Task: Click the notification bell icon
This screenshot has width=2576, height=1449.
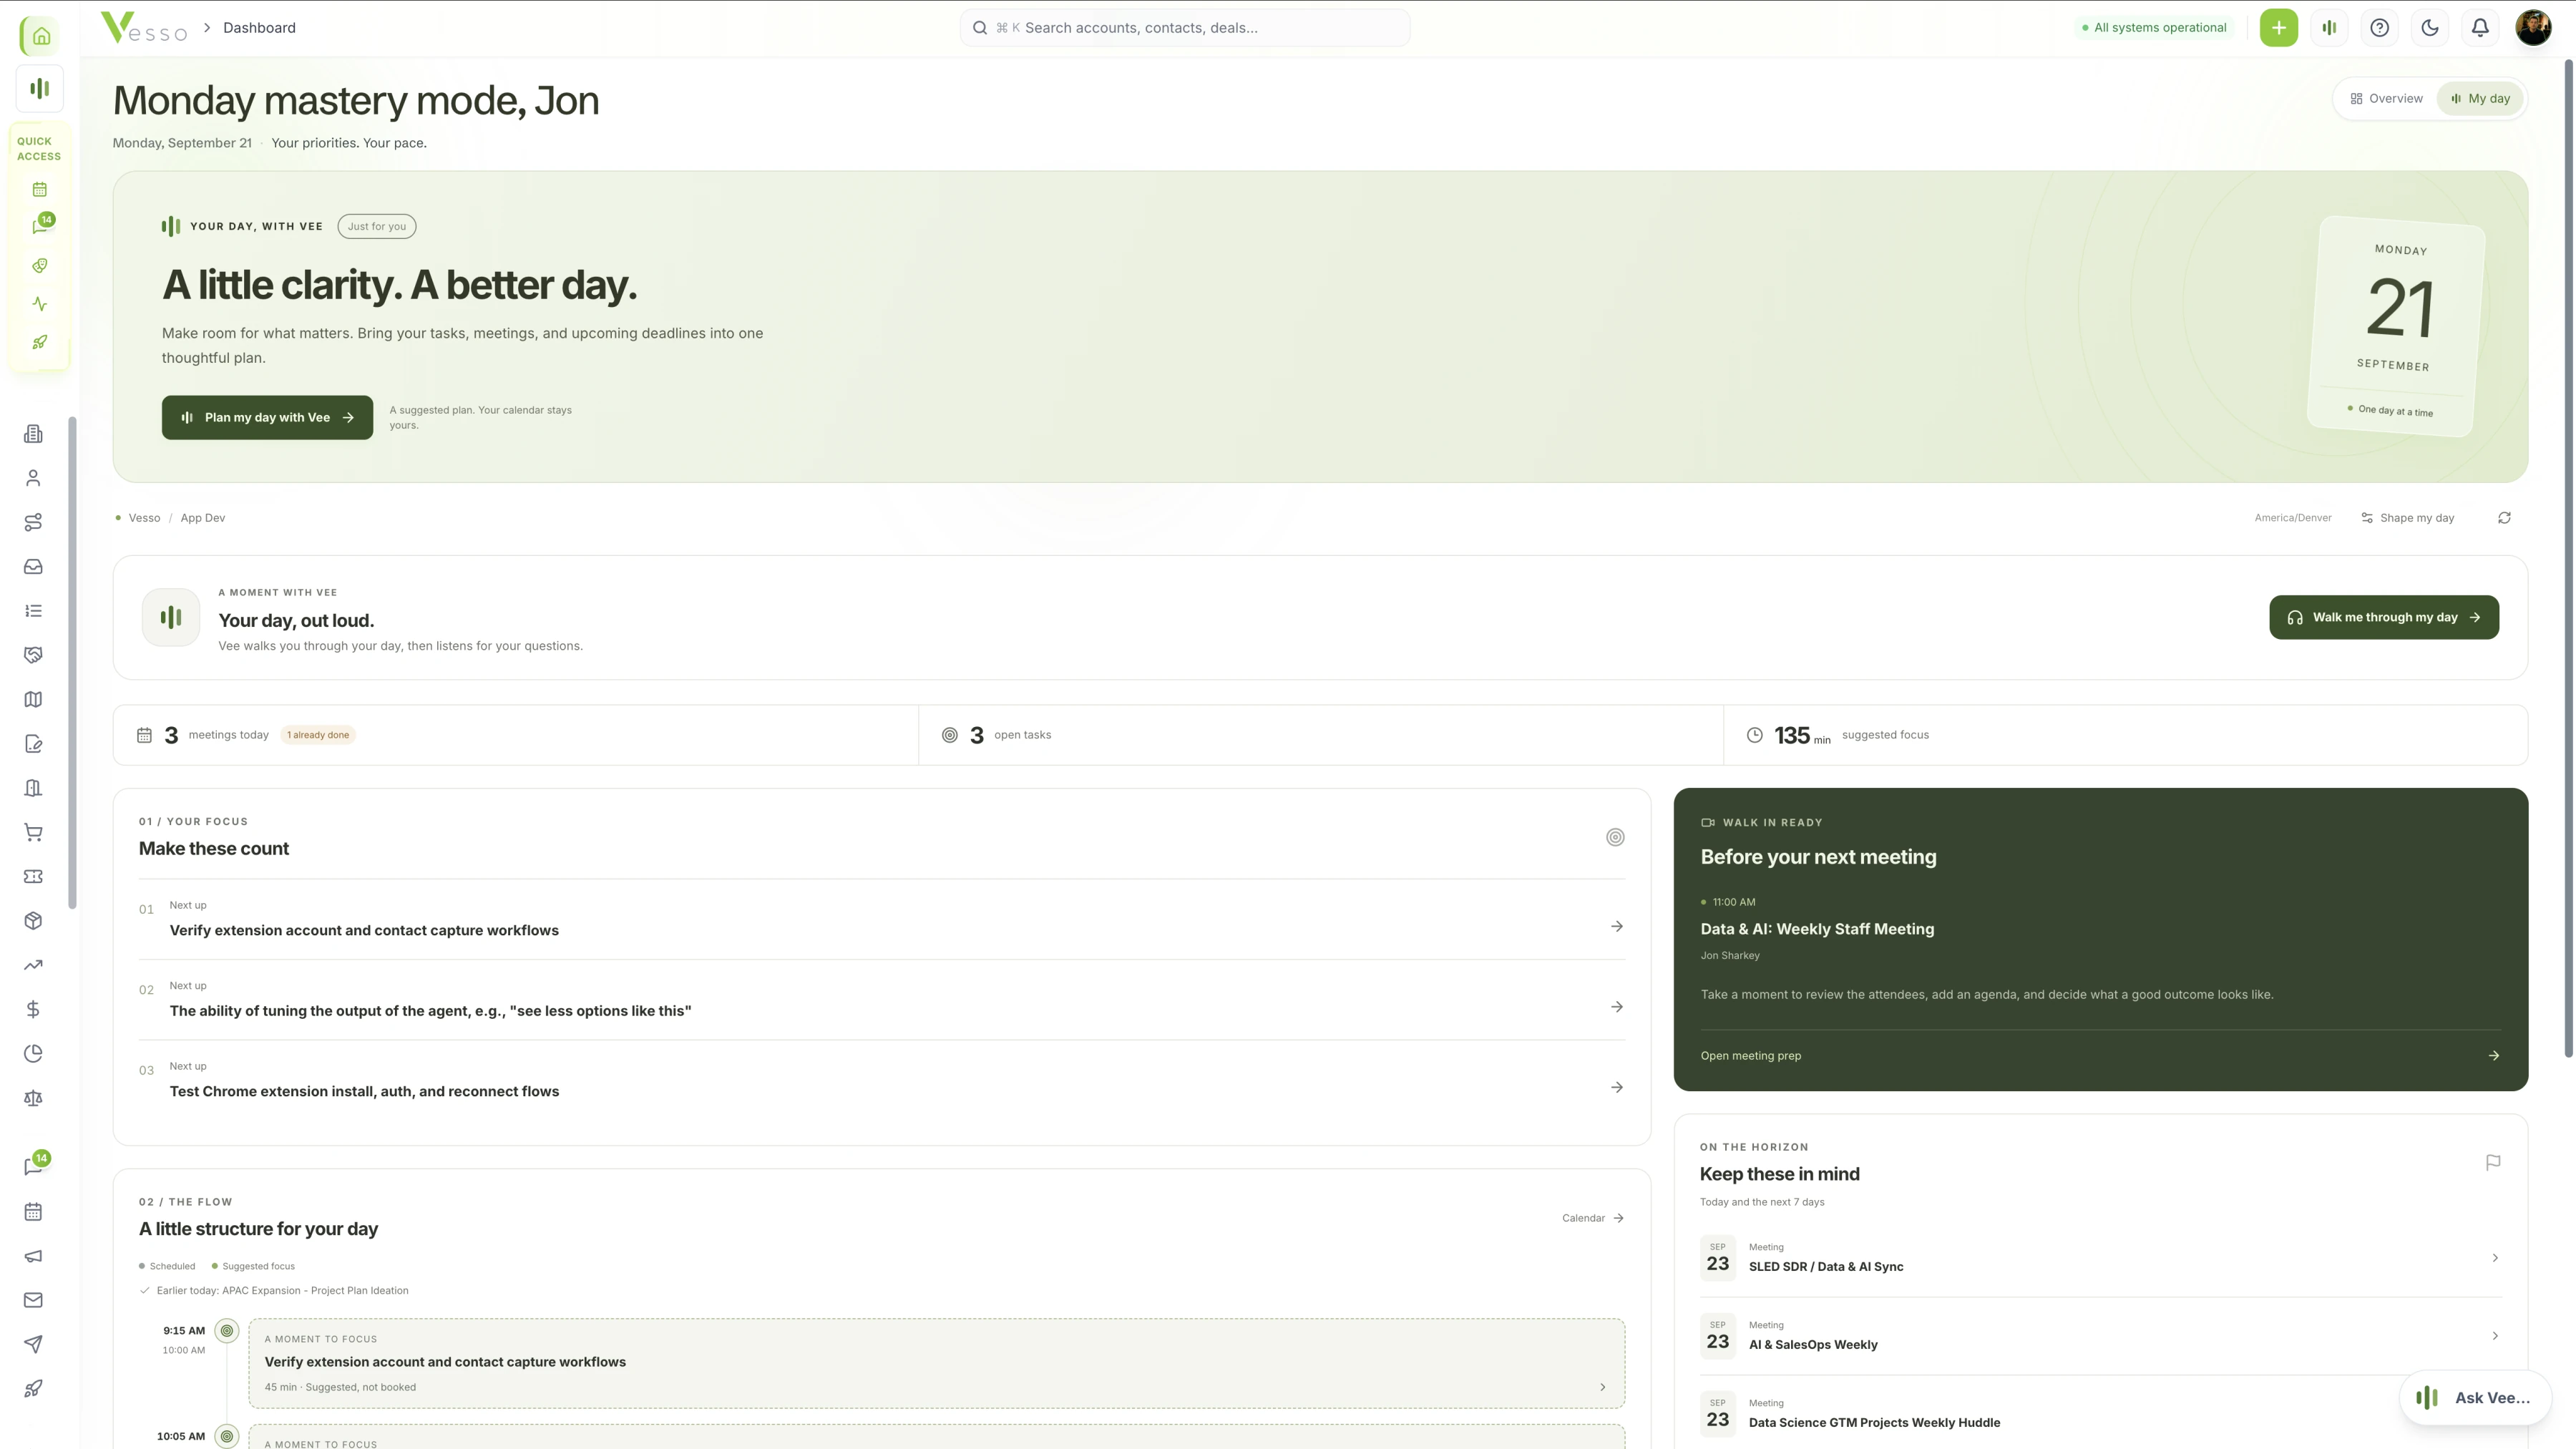Action: click(x=2480, y=28)
